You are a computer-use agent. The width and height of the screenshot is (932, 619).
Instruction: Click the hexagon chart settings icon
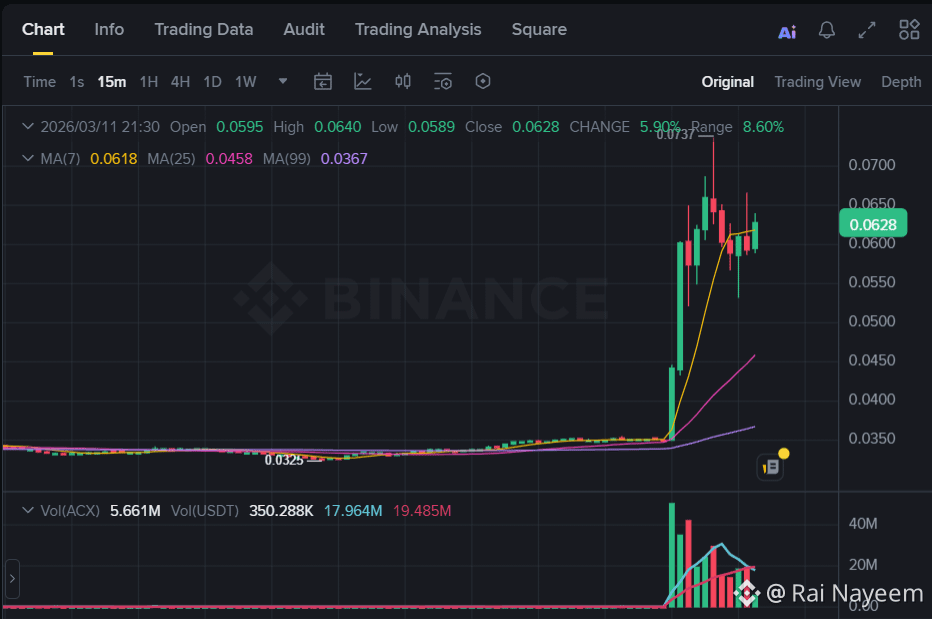click(x=483, y=81)
